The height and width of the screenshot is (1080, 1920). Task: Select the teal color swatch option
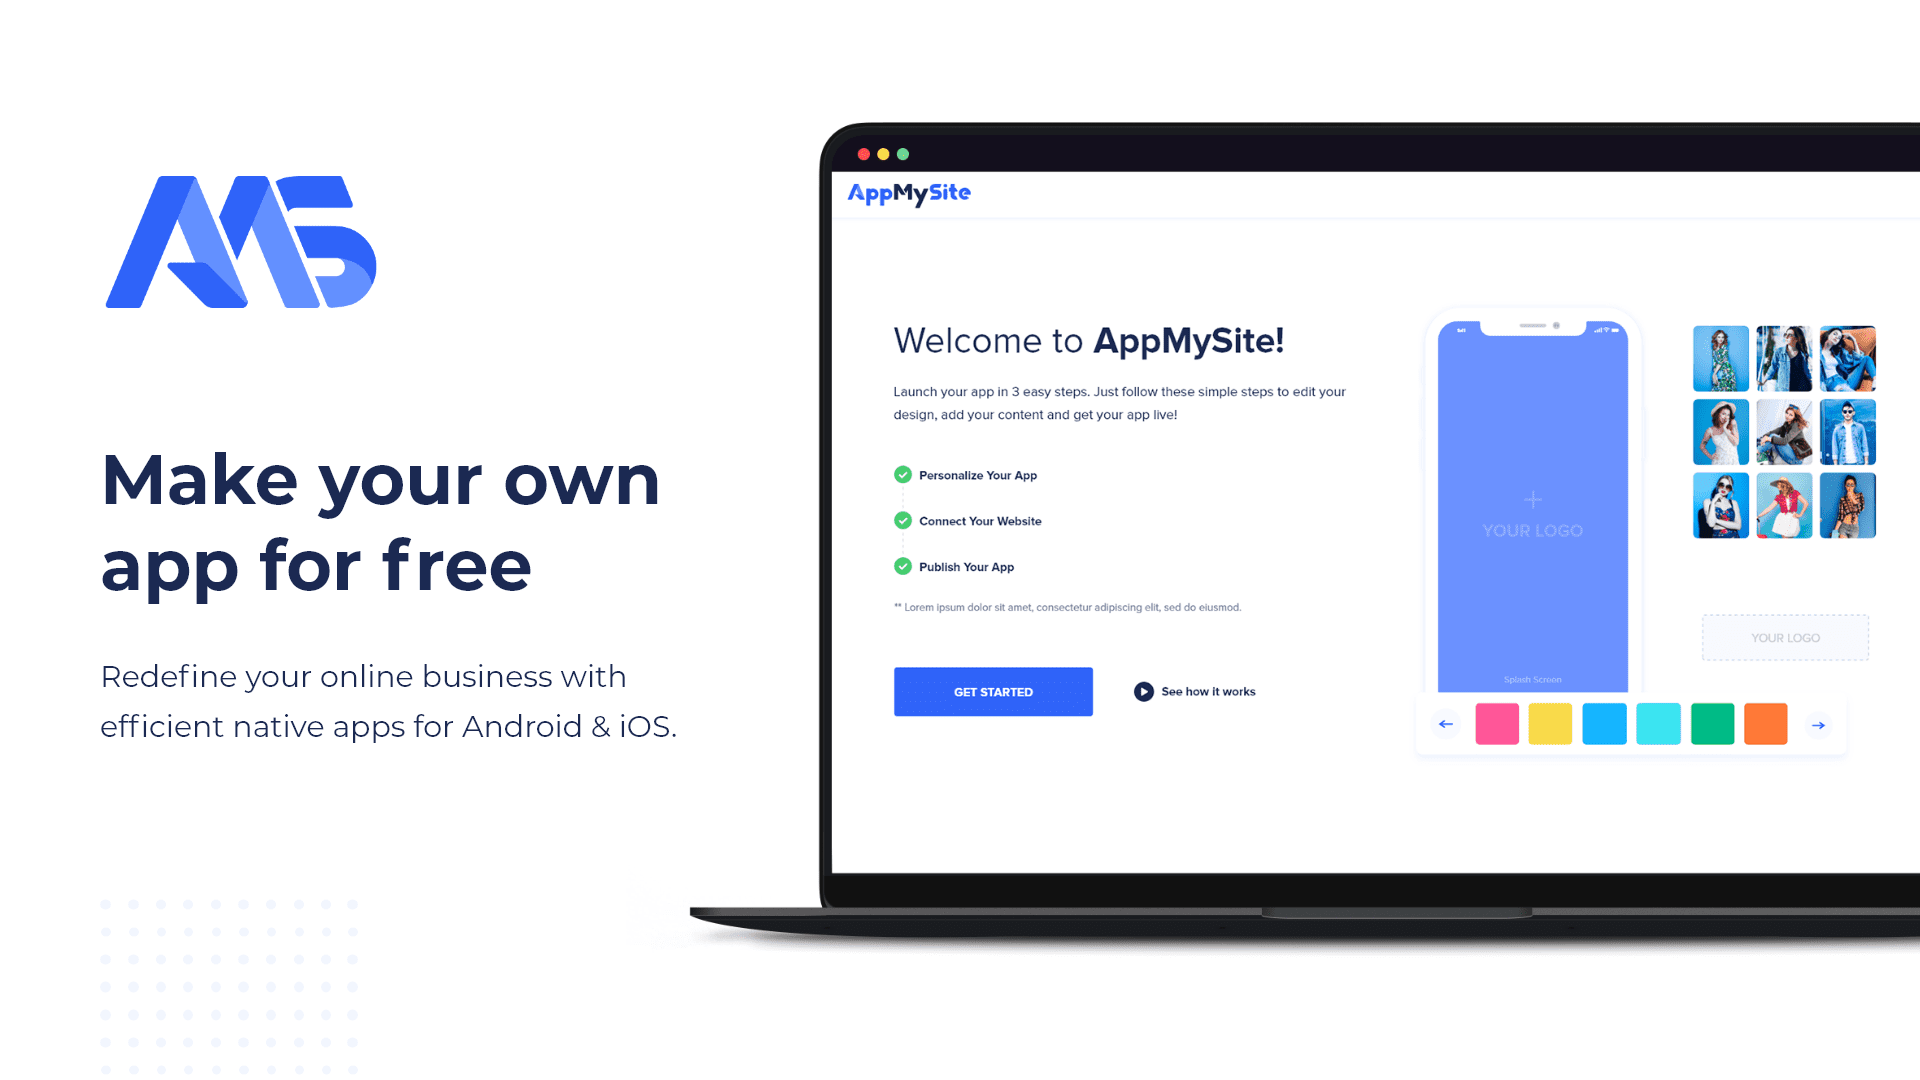1659,723
